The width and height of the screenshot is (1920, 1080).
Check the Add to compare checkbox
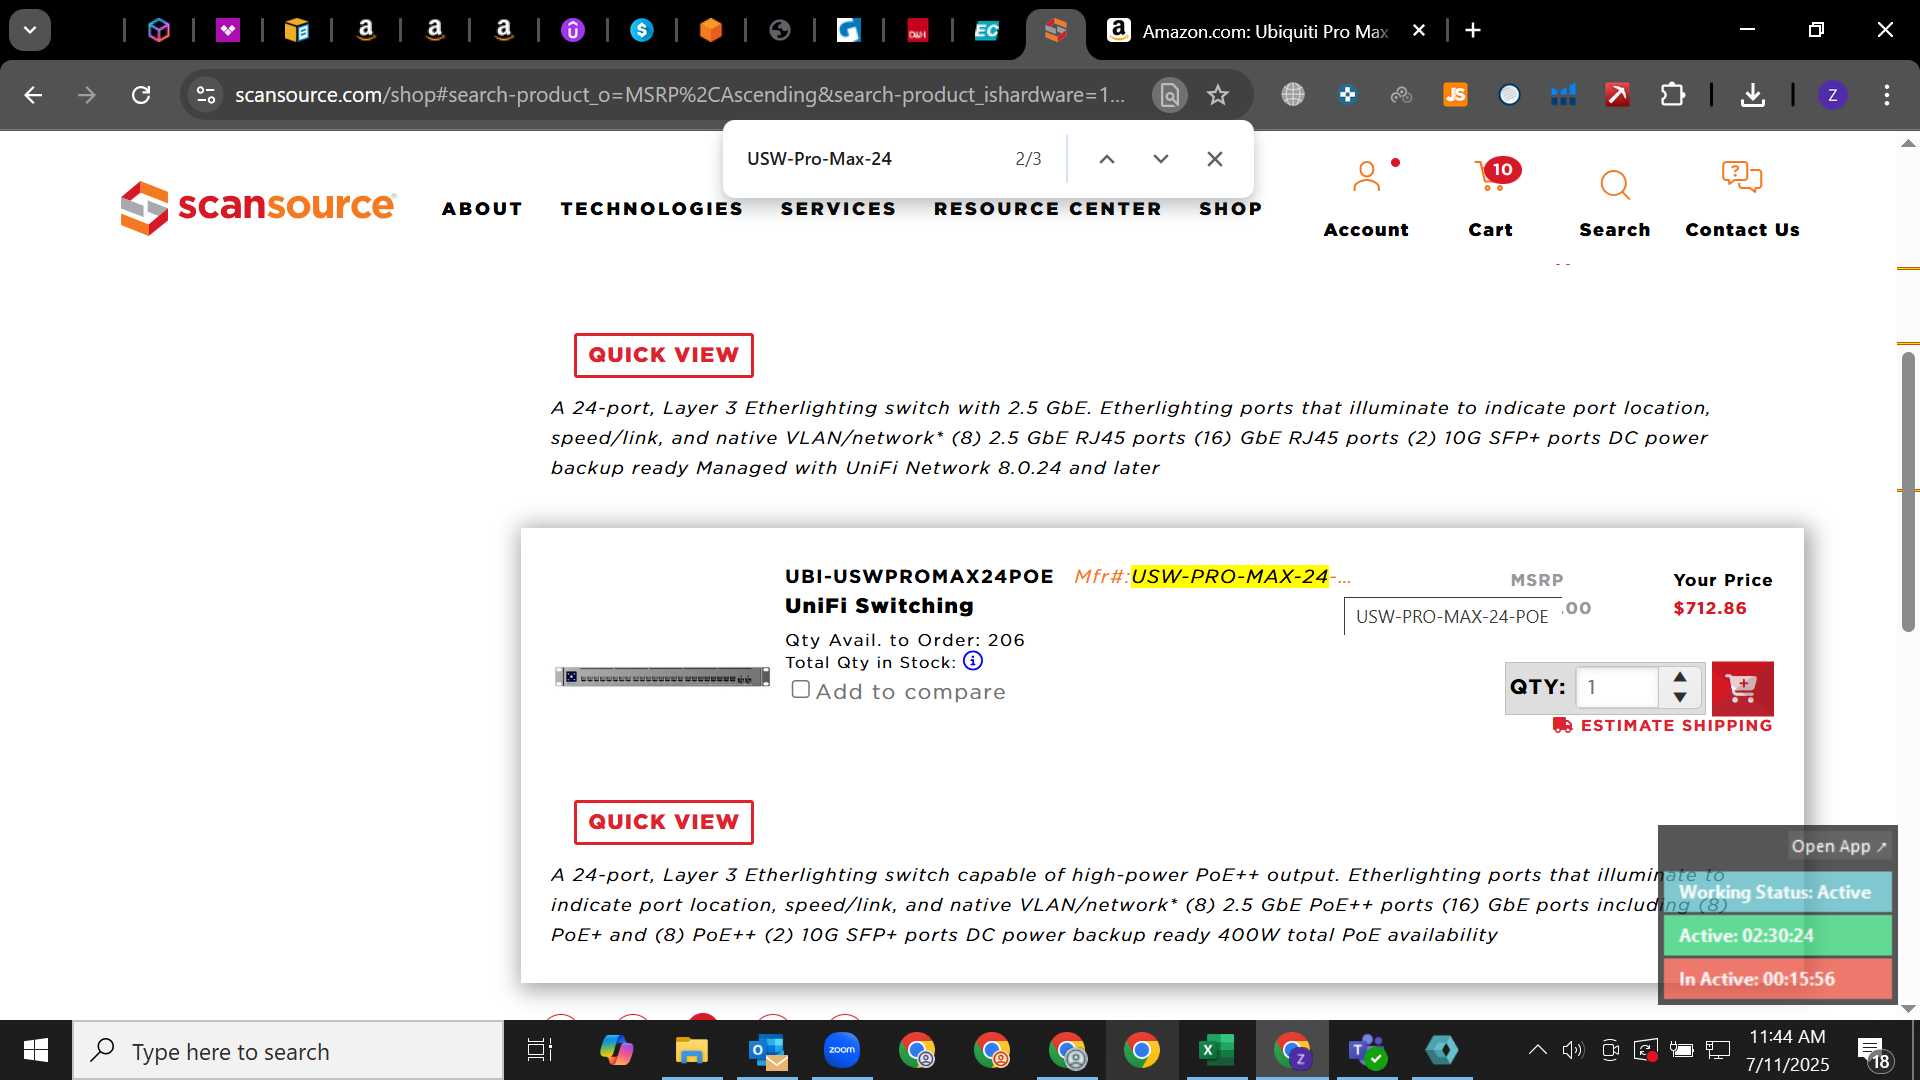tap(800, 689)
